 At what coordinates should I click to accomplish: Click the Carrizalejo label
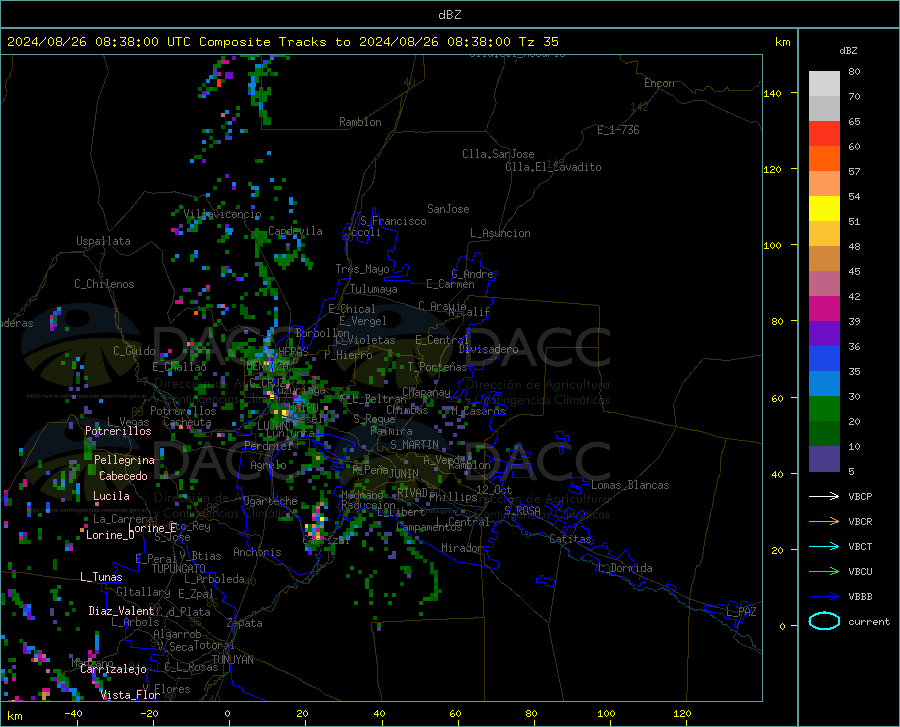pyautogui.click(x=113, y=669)
